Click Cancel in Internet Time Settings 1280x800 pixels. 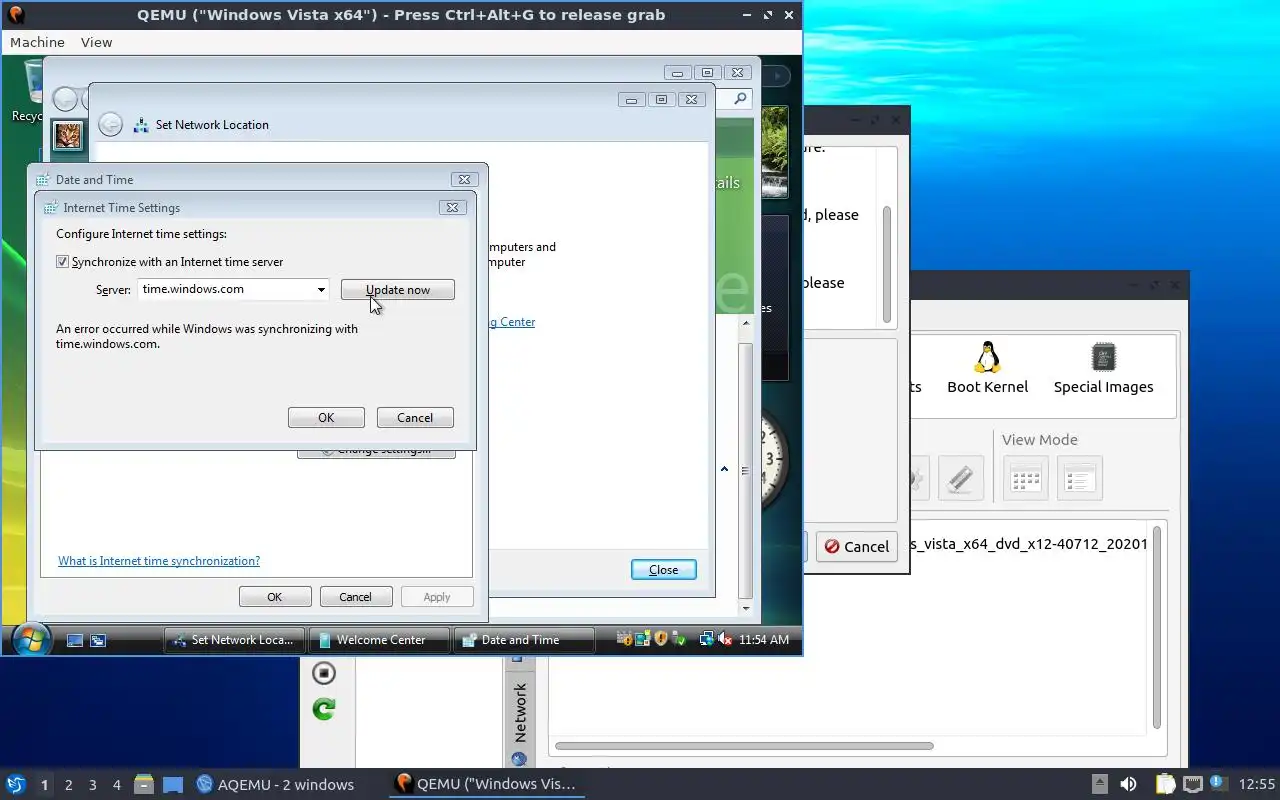[x=415, y=418]
